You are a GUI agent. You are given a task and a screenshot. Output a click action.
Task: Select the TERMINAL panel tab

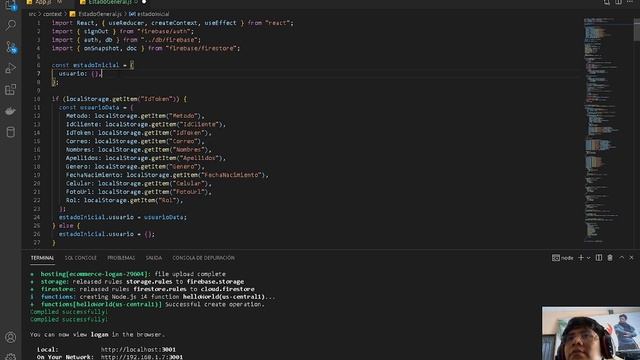pyautogui.click(x=42, y=258)
